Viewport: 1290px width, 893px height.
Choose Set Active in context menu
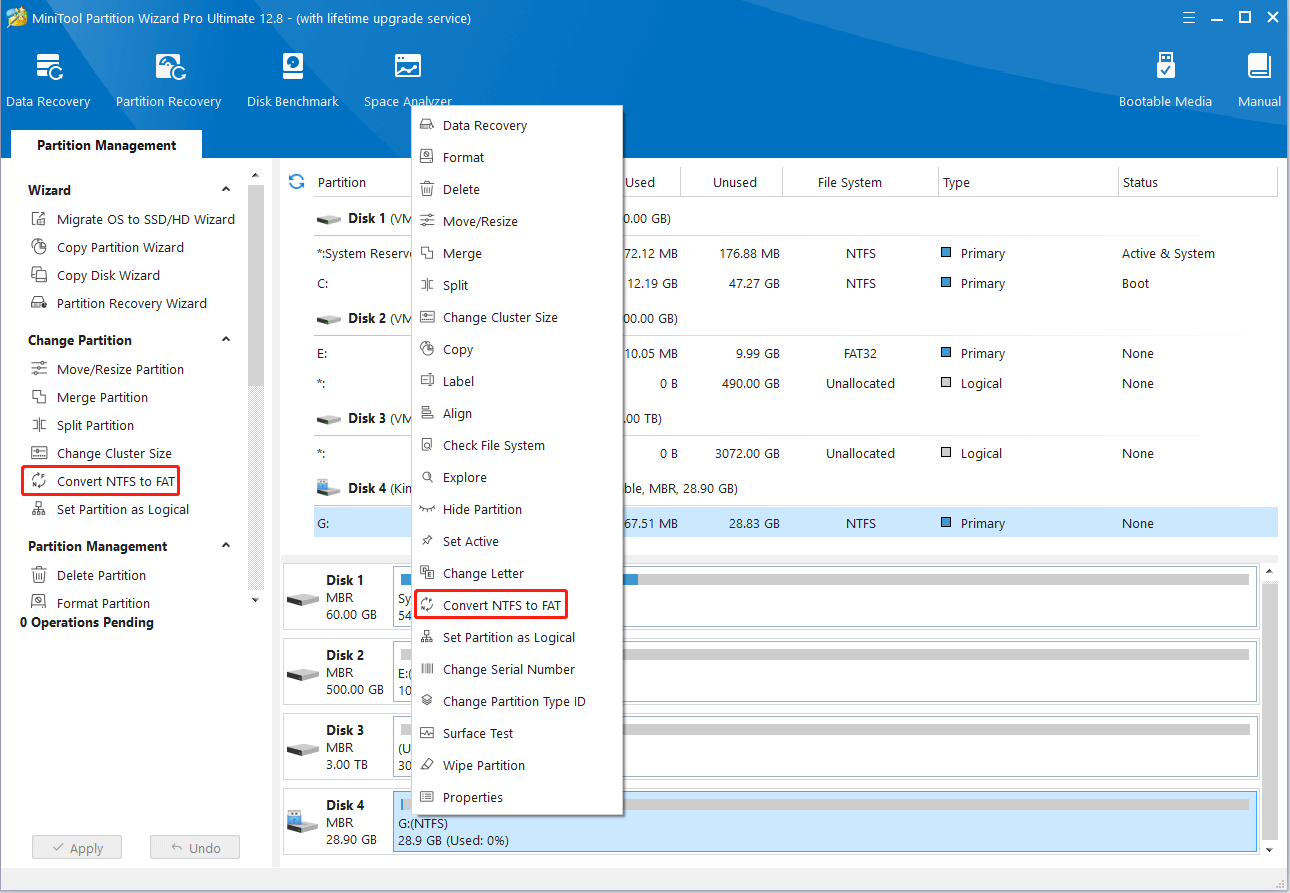coord(517,541)
